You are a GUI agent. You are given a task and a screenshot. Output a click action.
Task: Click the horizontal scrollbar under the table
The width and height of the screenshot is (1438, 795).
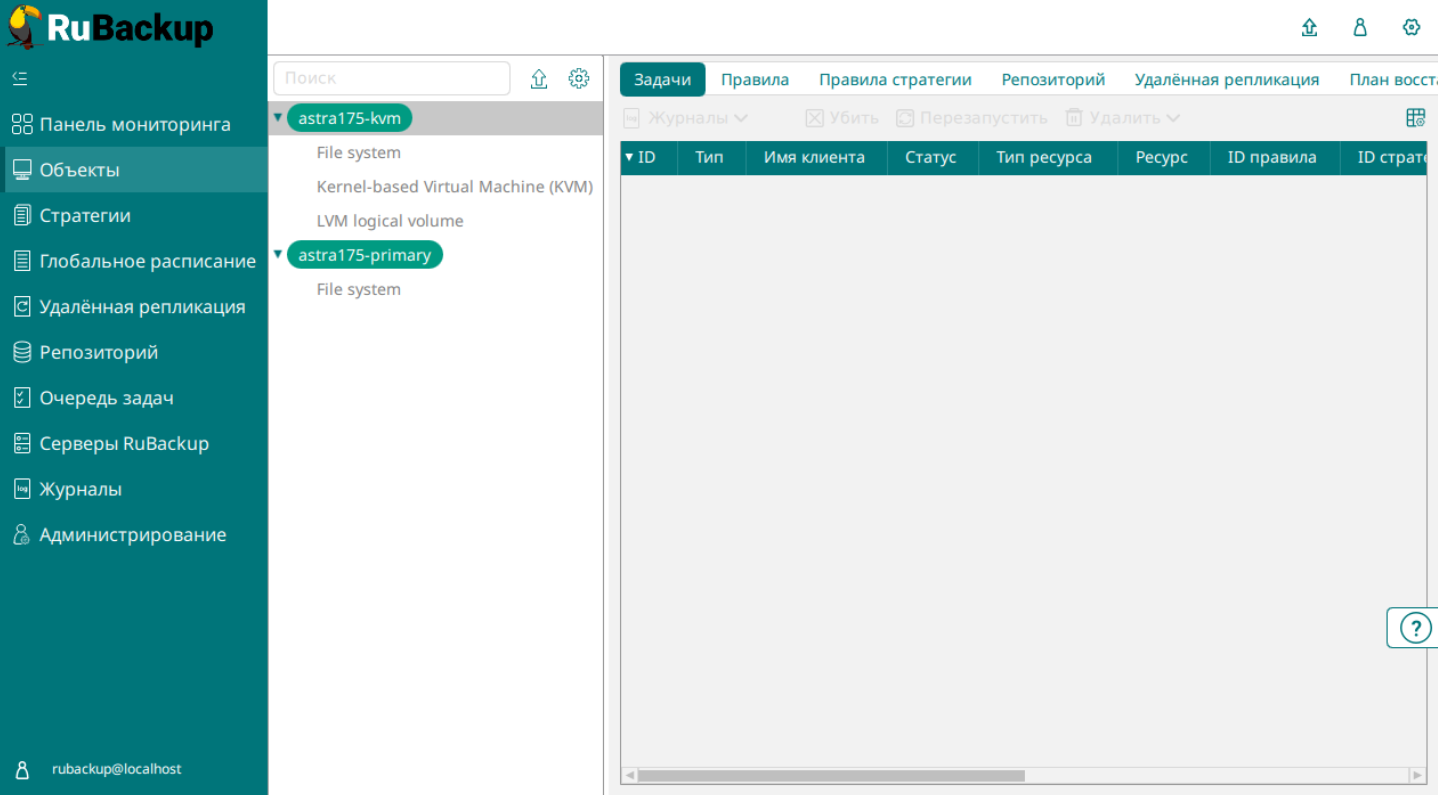[x=830, y=775]
